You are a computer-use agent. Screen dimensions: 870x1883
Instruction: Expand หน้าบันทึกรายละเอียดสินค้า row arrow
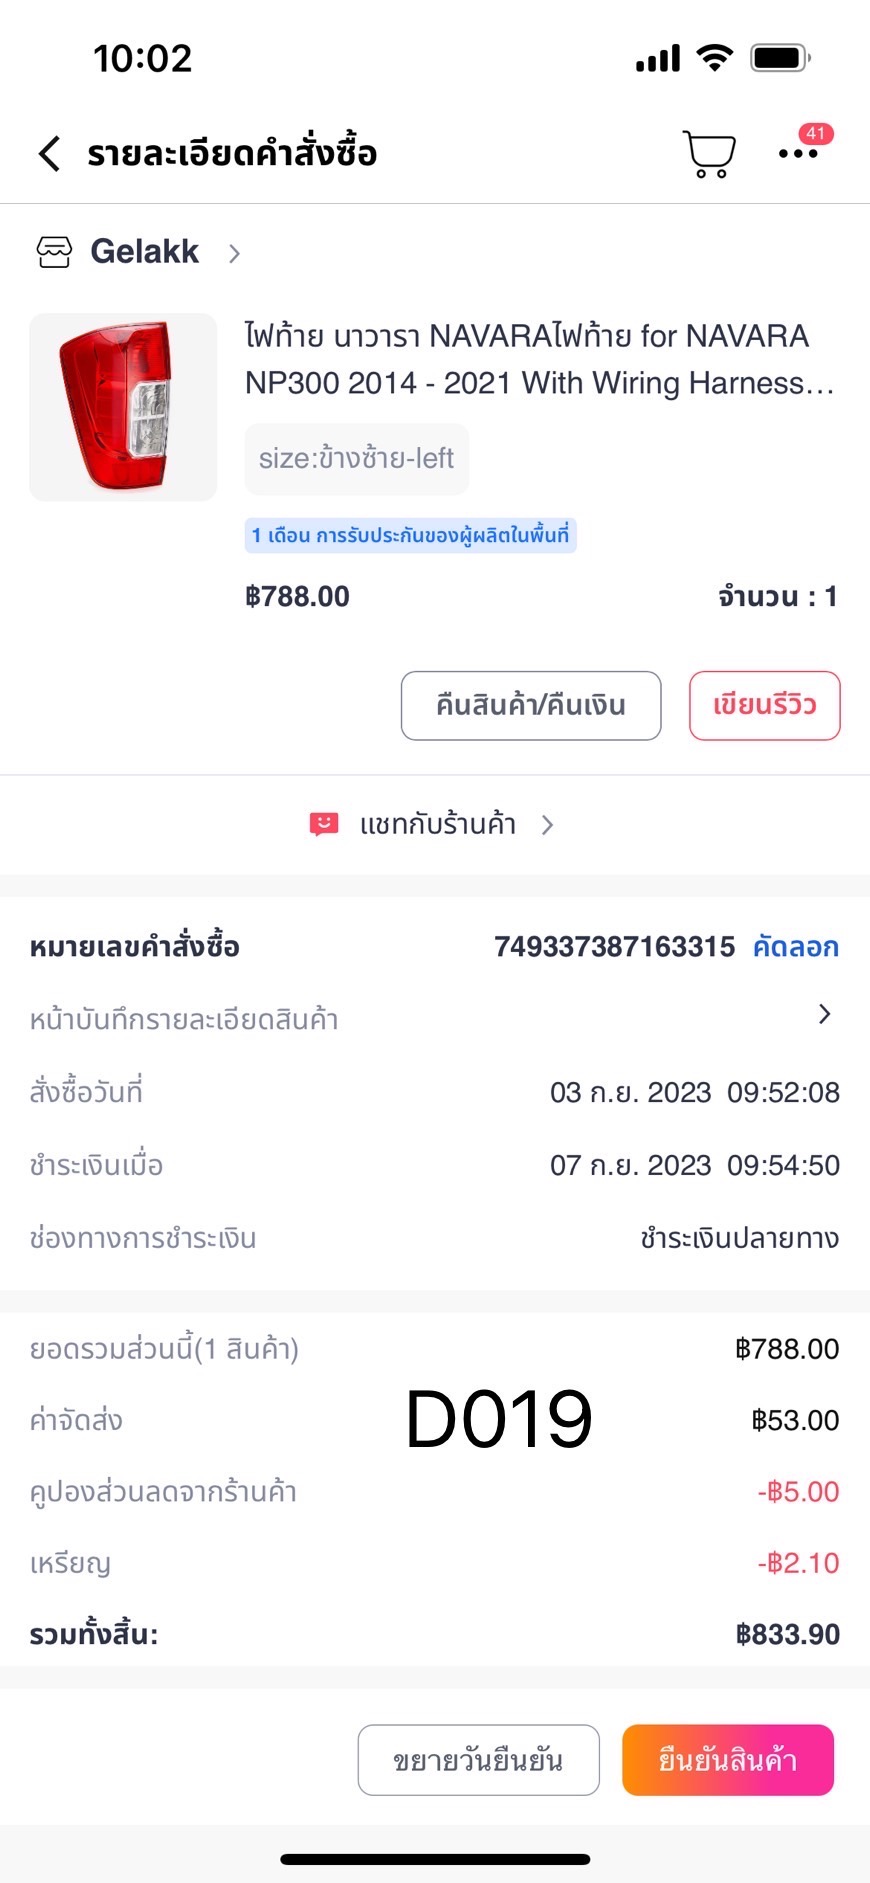(824, 1015)
